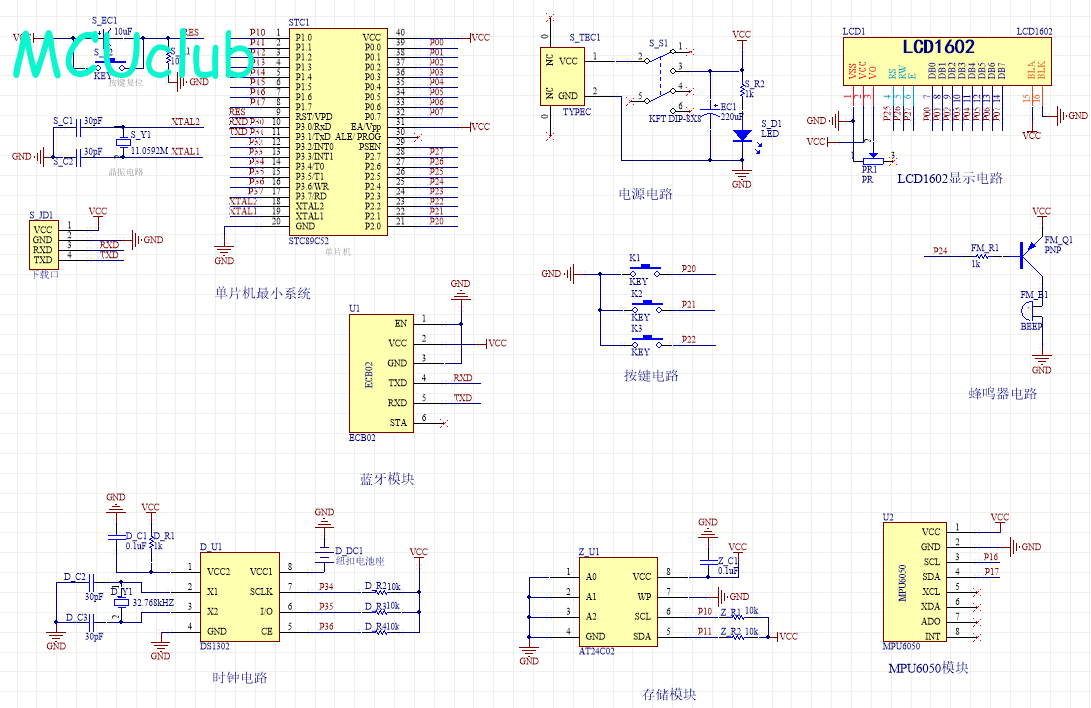
Task: Click the PR1 potentiometer symbol
Action: click(870, 158)
